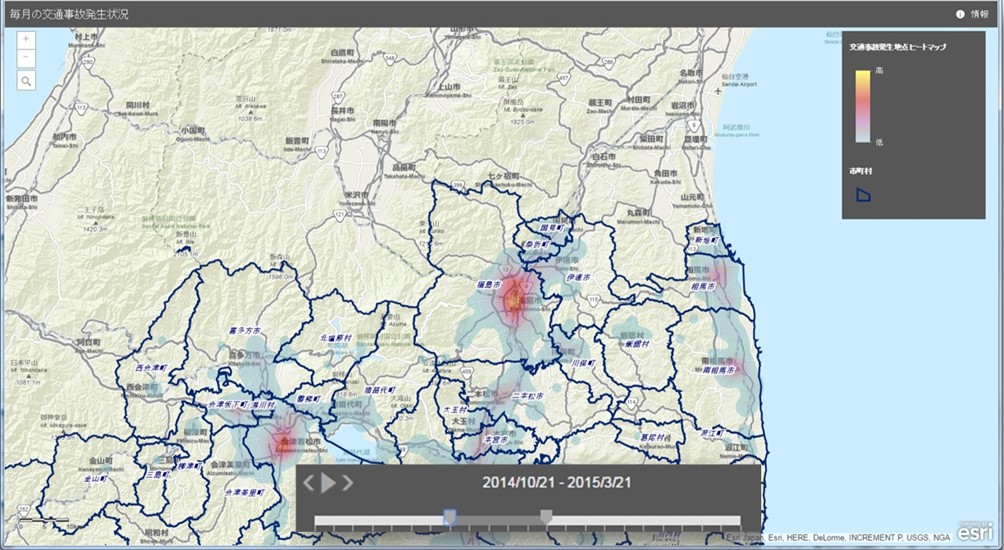Zoom out the map with minus button
This screenshot has width=1004, height=550.
[x=25, y=58]
